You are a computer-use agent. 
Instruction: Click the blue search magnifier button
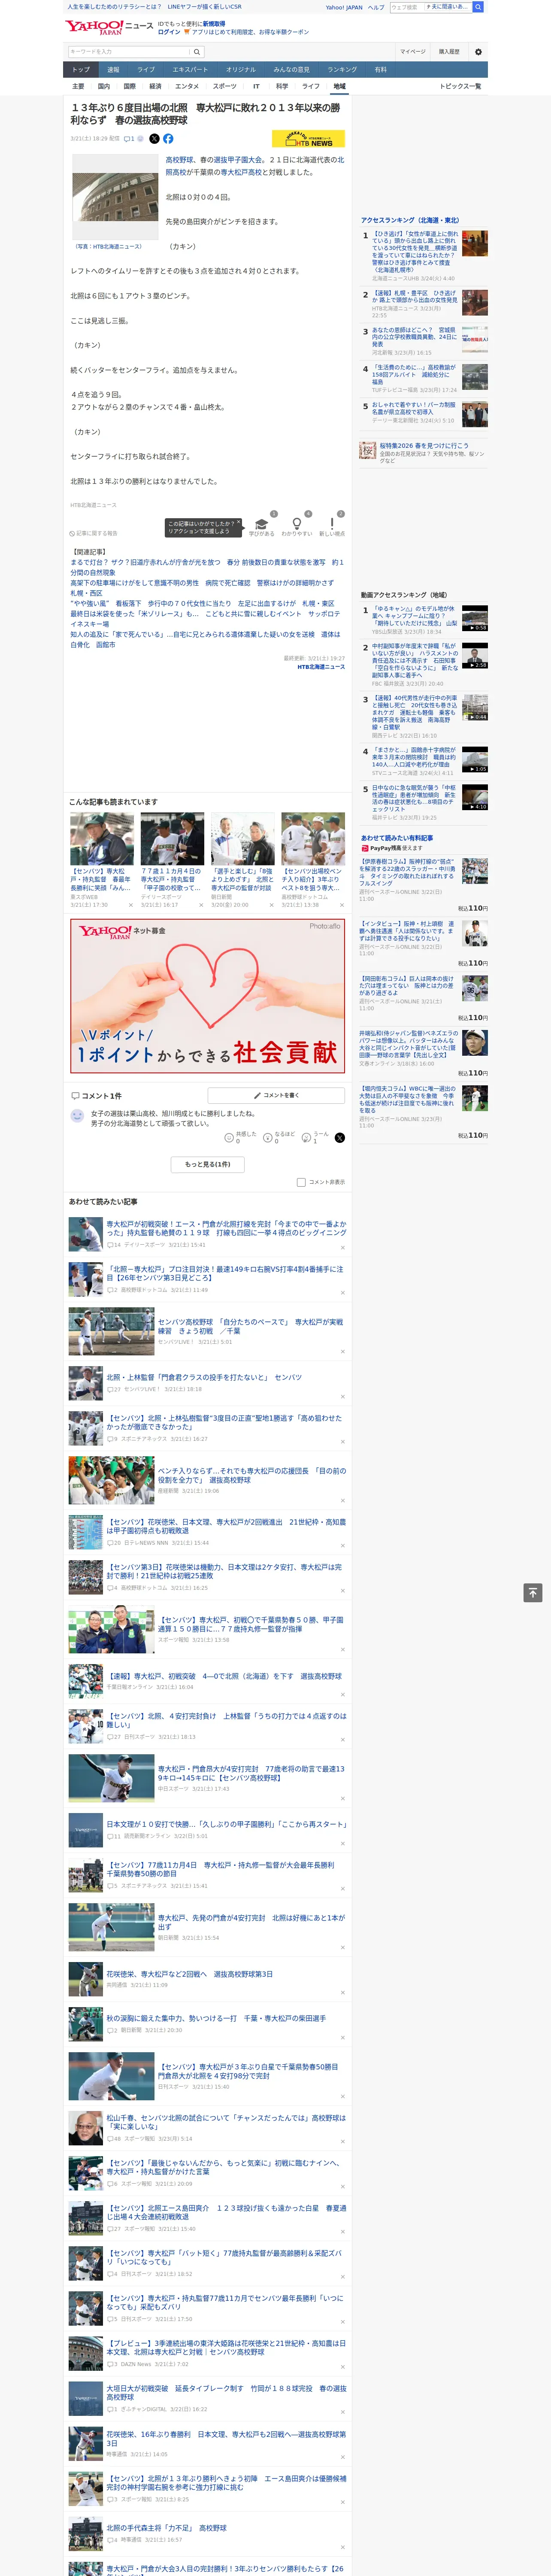tap(478, 7)
